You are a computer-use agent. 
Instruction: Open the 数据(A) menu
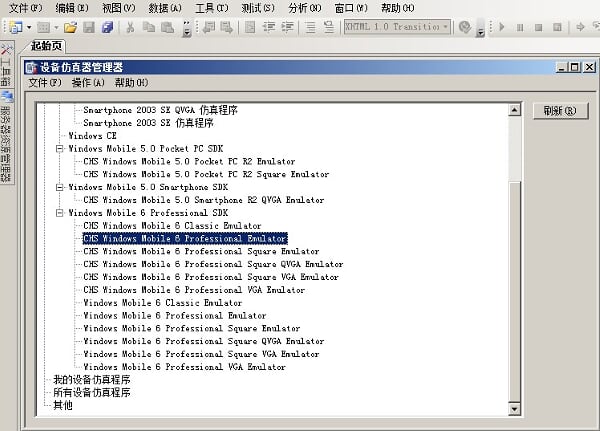tap(165, 8)
